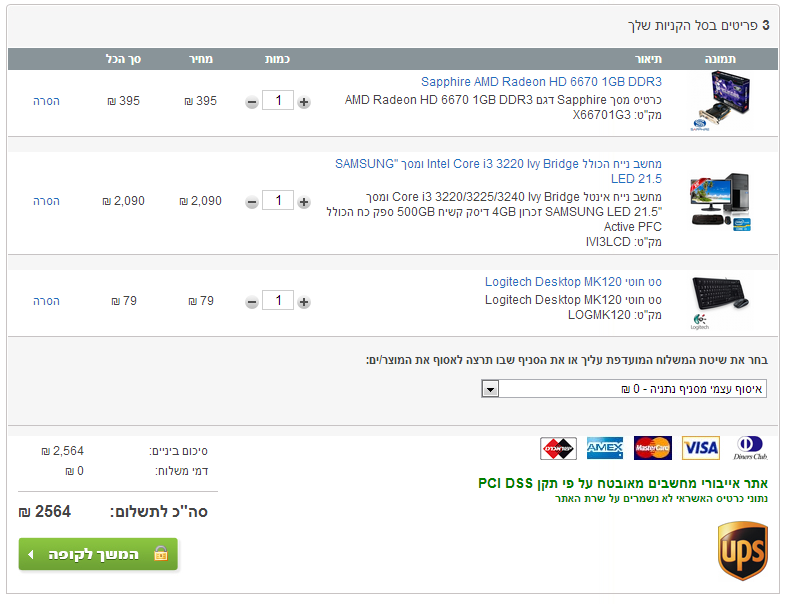Click the Visa card icon
The height and width of the screenshot is (604, 785).
click(700, 448)
